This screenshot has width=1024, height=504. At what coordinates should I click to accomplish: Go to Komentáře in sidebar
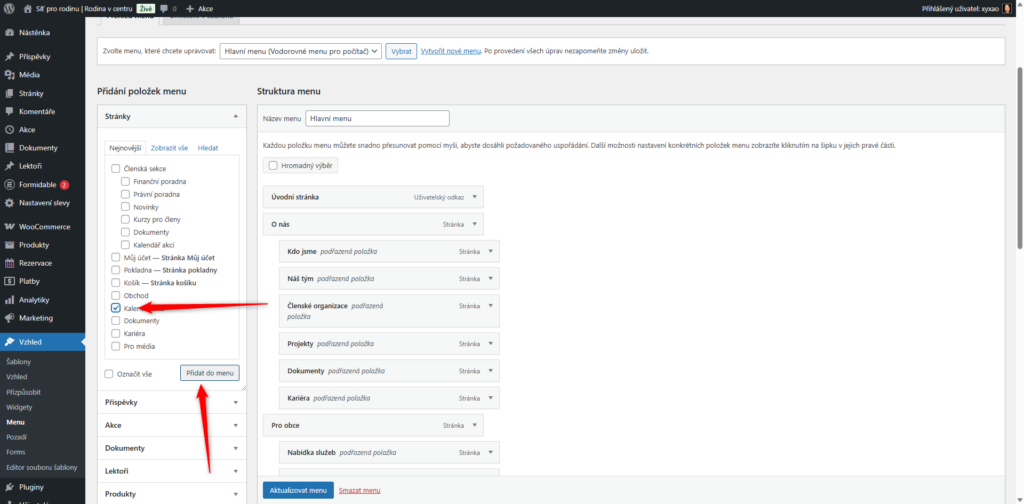coord(36,111)
